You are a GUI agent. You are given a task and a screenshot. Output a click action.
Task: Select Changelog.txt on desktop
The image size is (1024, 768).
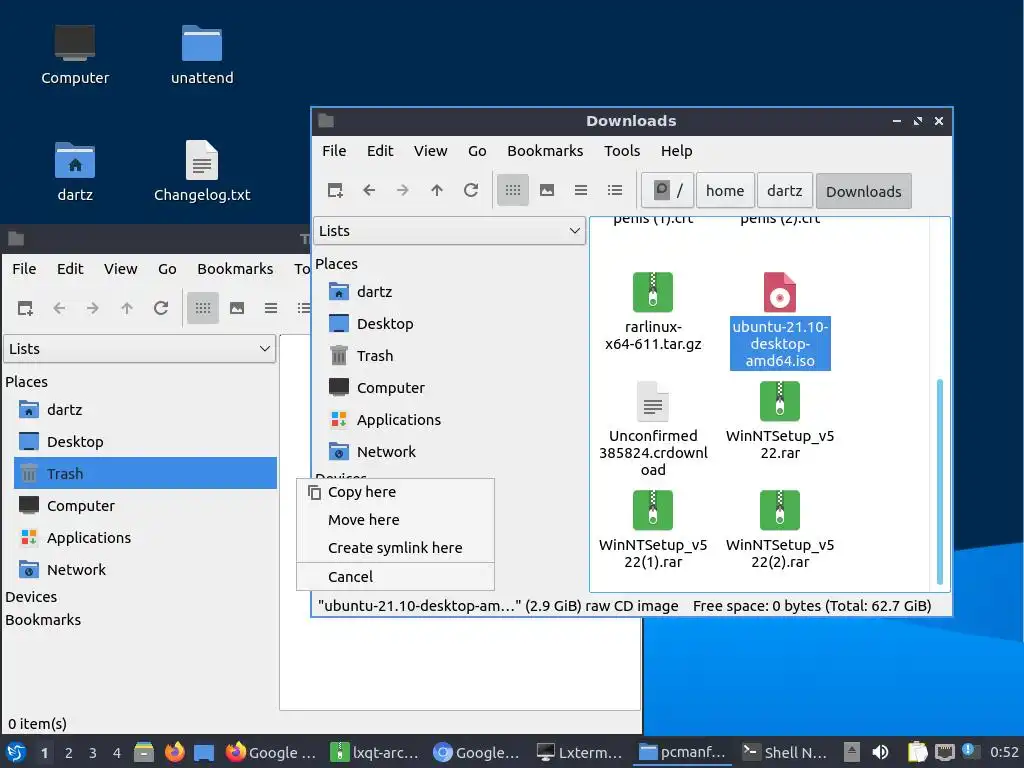pos(202,171)
